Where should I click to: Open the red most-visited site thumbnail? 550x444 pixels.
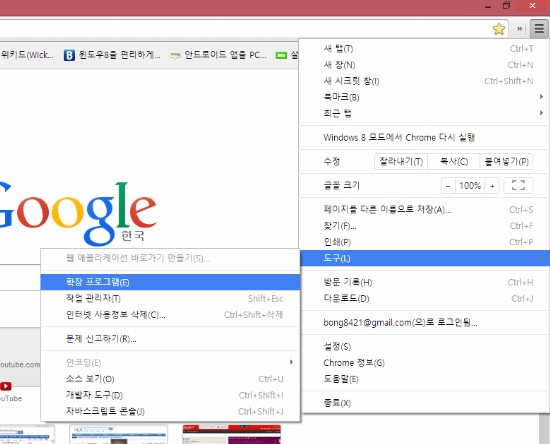click(x=232, y=435)
